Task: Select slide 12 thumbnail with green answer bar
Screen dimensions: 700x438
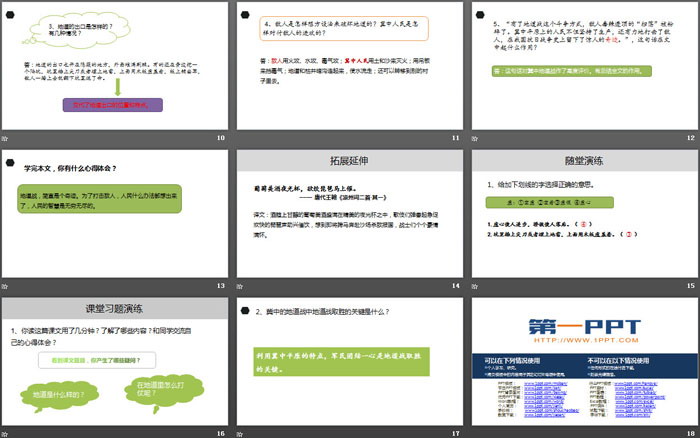Action: (x=583, y=65)
